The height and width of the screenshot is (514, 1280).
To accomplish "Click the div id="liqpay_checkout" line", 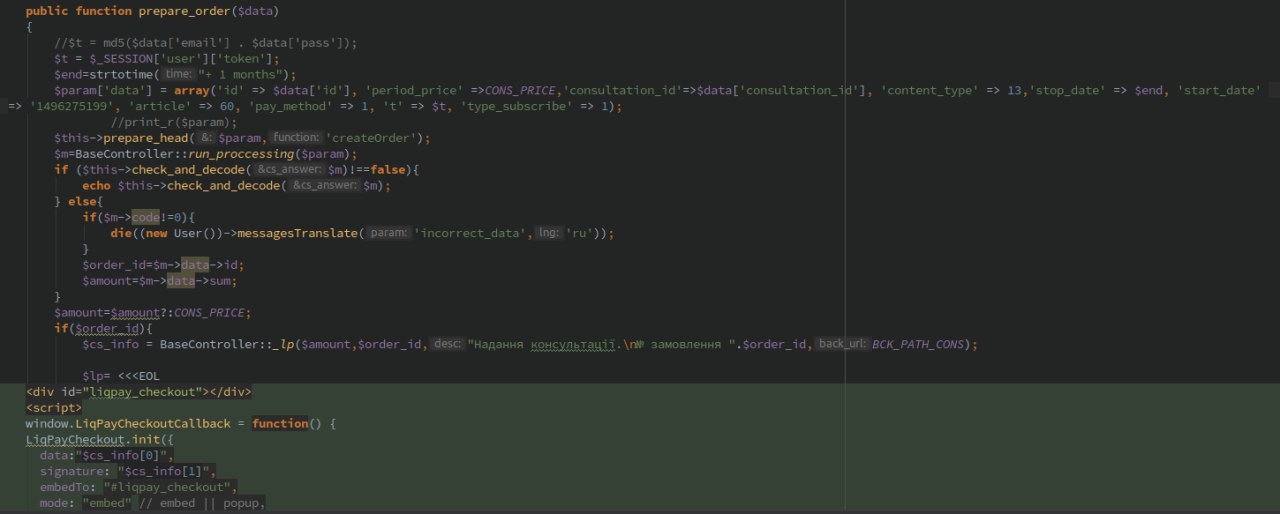I will coord(139,392).
